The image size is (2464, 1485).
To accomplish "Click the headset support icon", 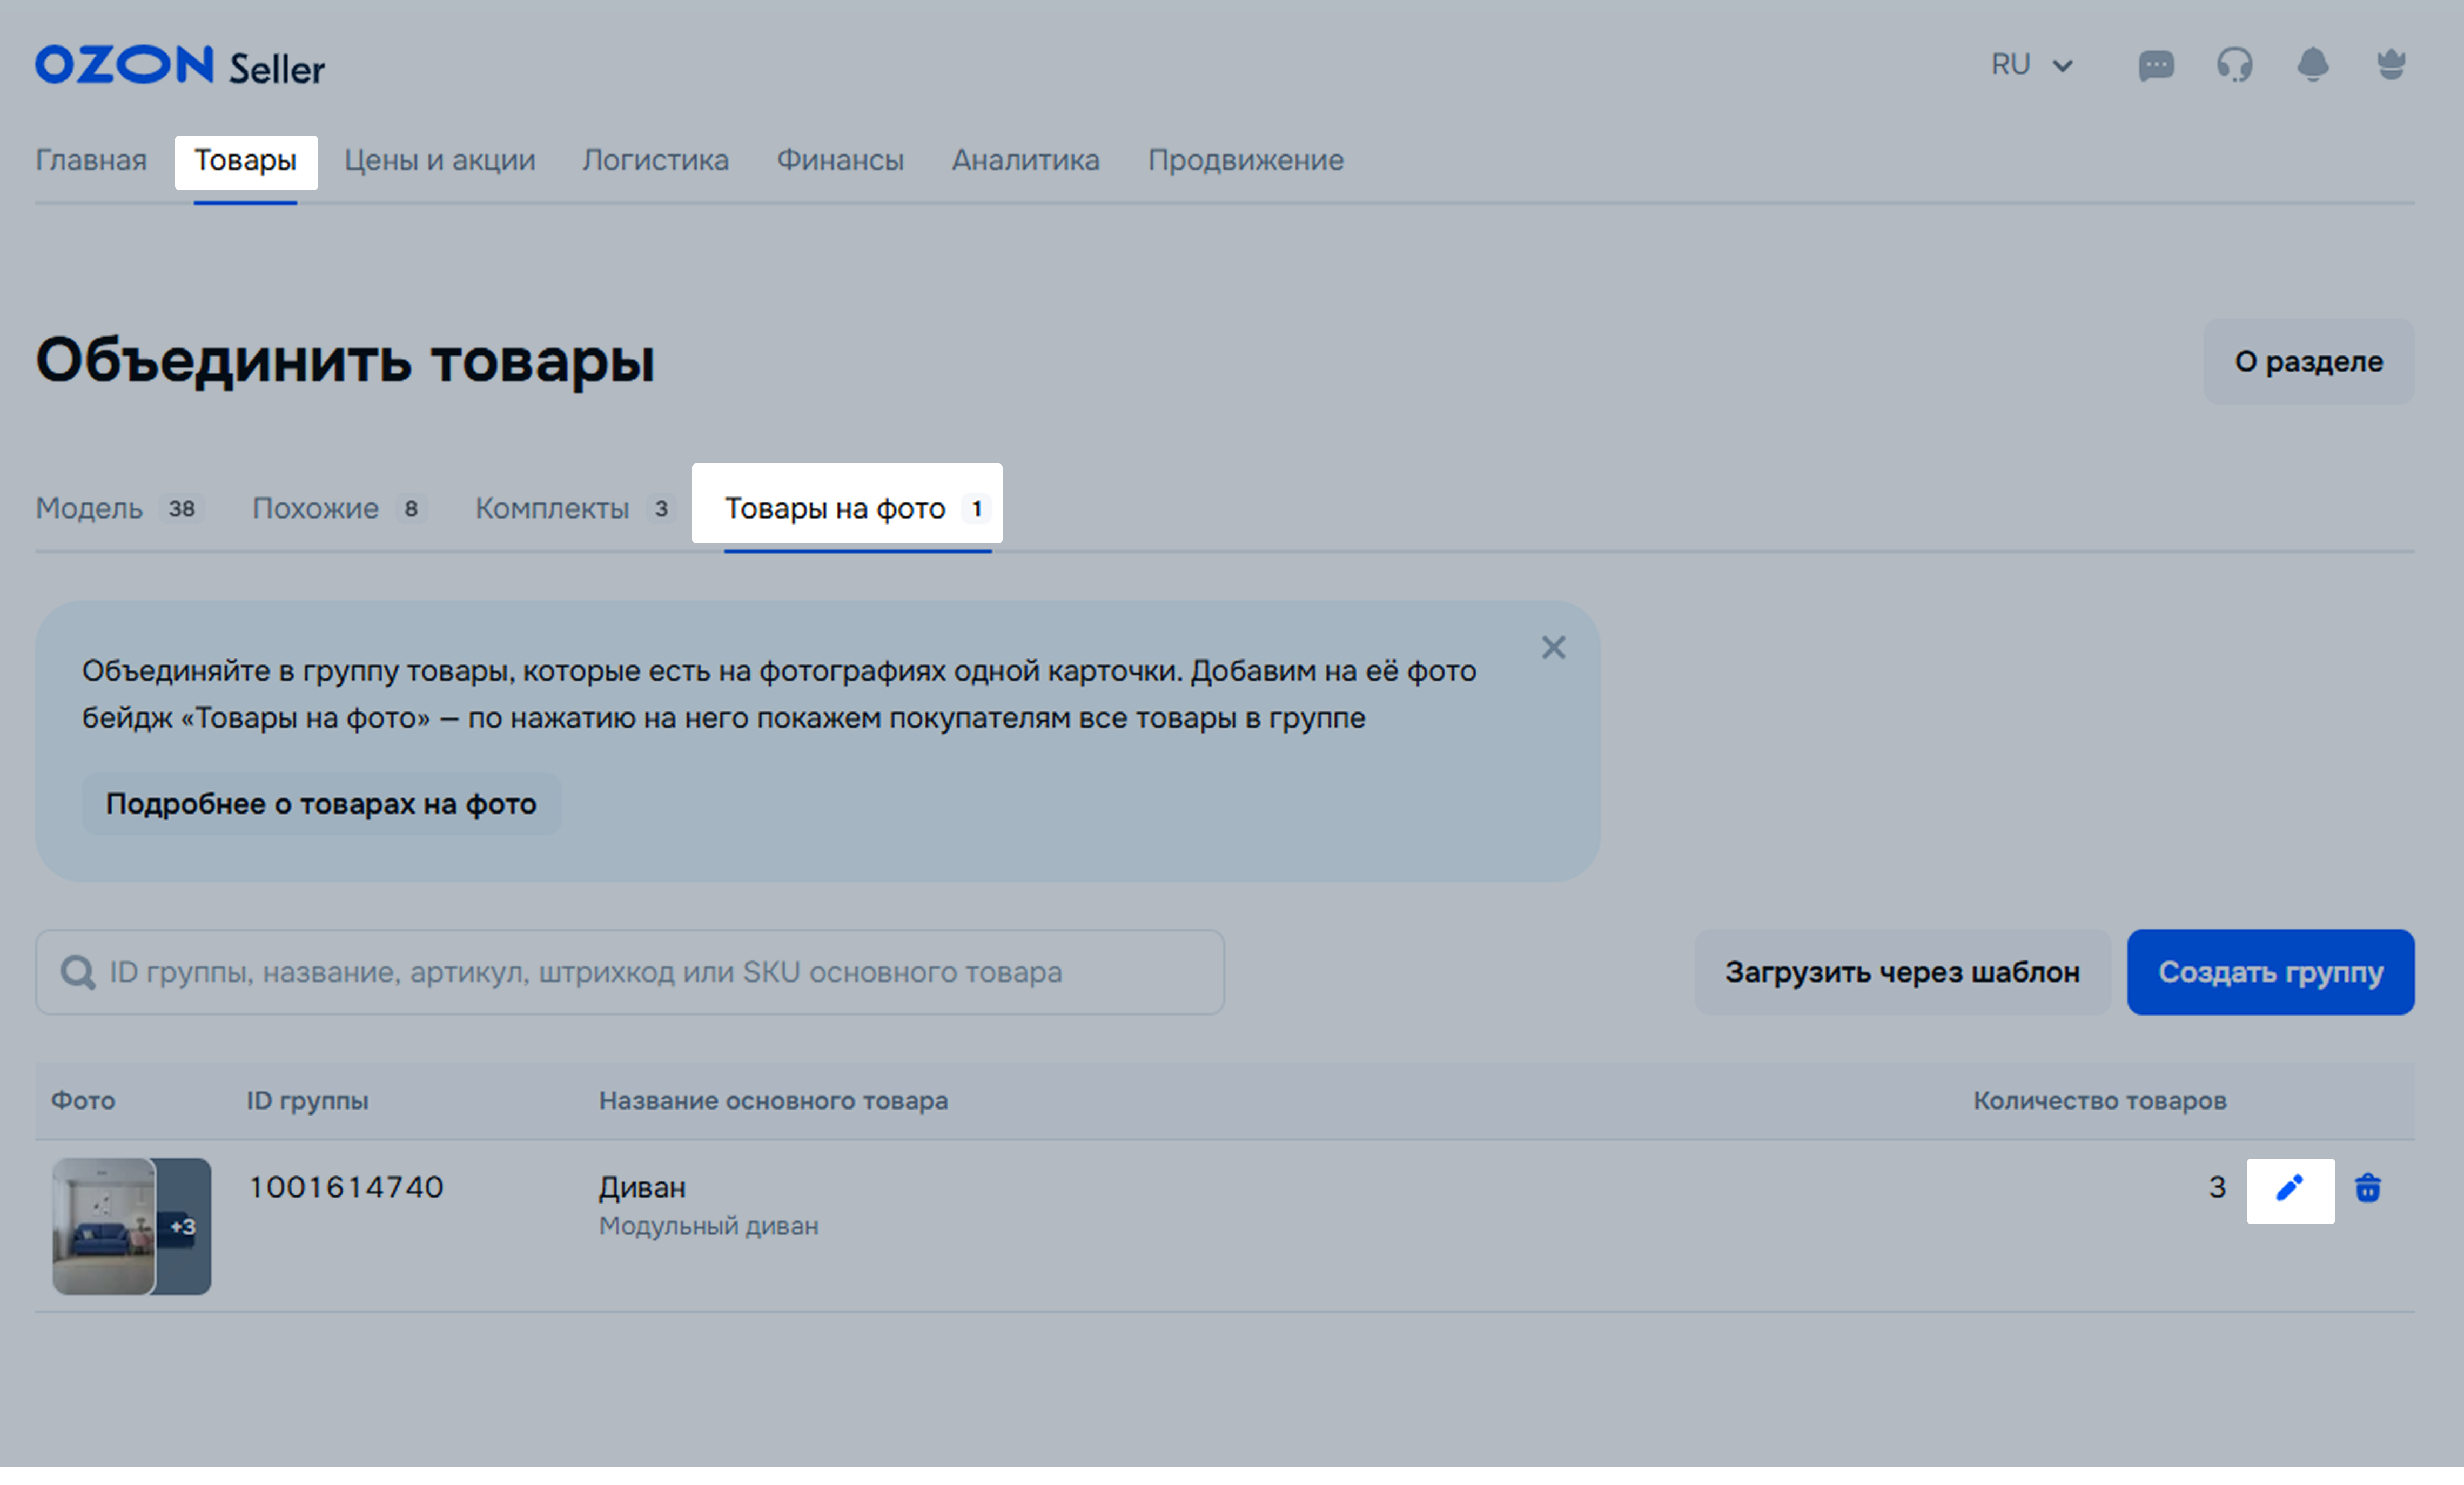I will (x=2234, y=66).
